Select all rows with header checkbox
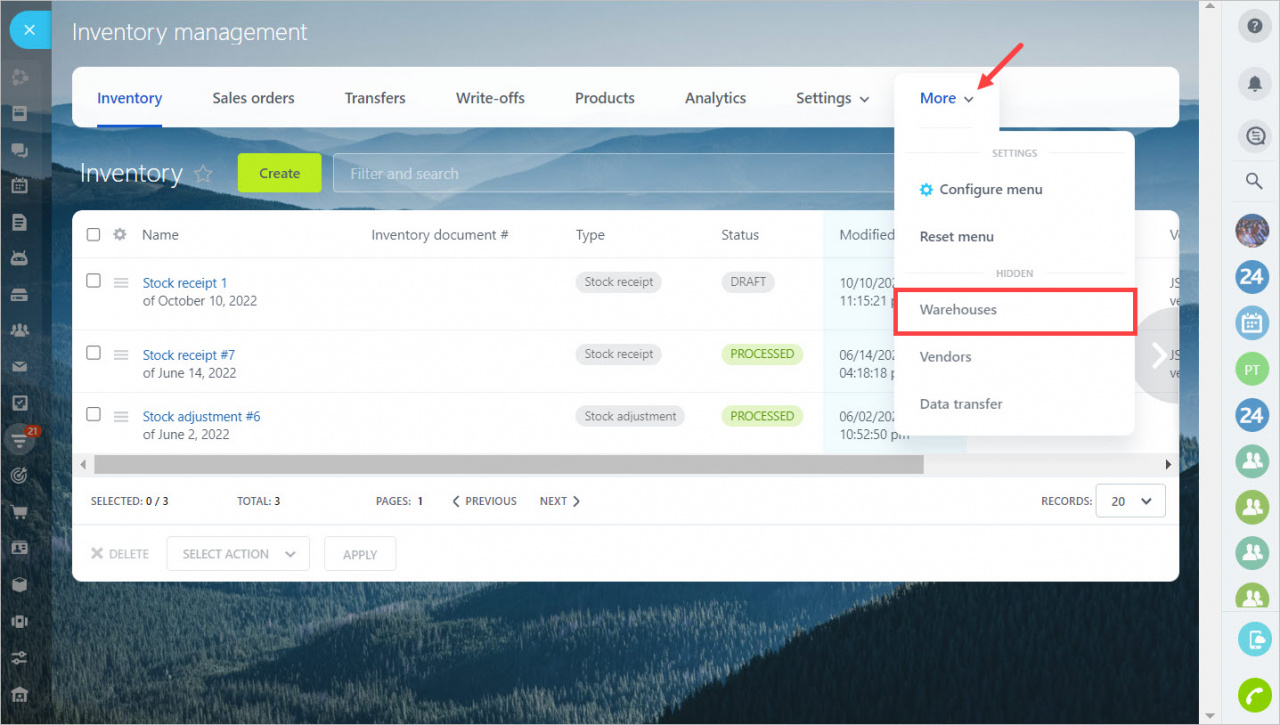This screenshot has width=1280, height=725. pyautogui.click(x=93, y=234)
